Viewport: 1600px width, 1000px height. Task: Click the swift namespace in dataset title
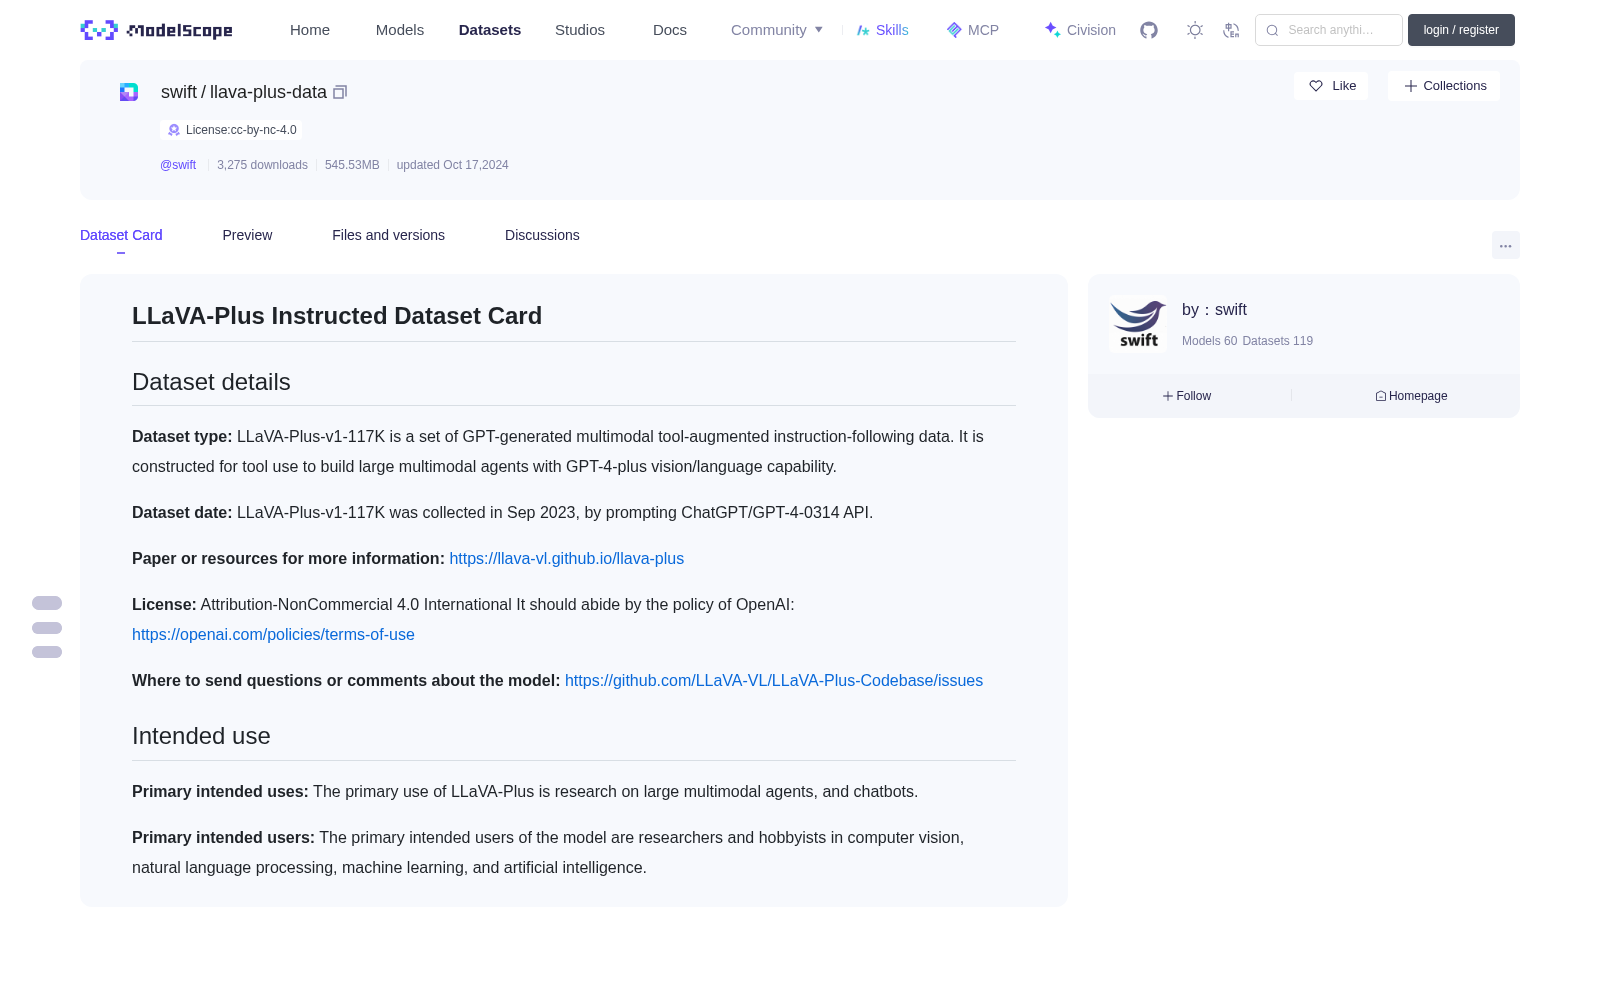179,92
